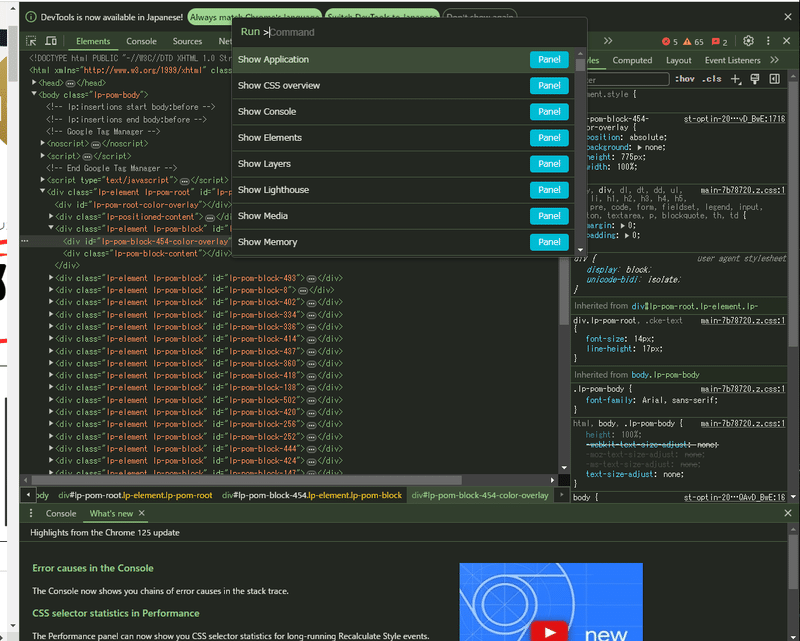The height and width of the screenshot is (641, 800).
Task: Switch to the main Console tab
Action: 141,41
